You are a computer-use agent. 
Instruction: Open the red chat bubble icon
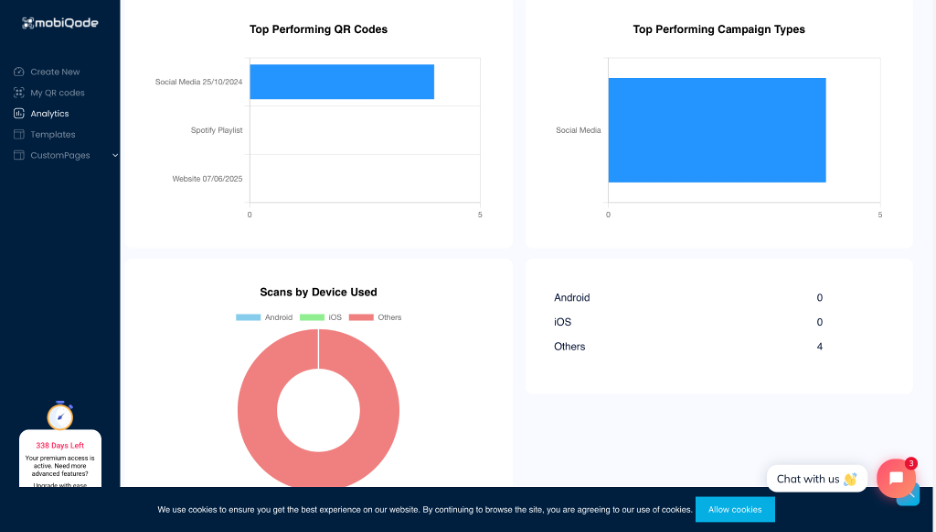[x=896, y=478]
